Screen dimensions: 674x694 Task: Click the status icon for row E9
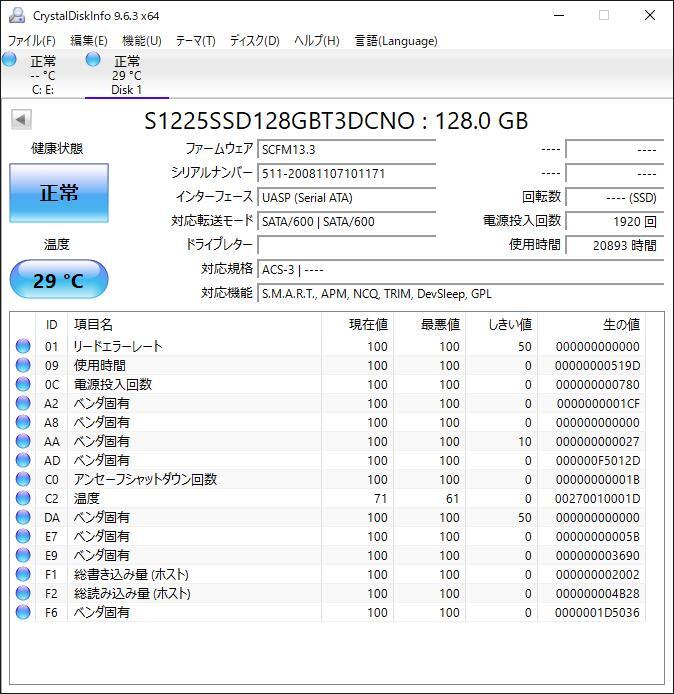pos(23,555)
